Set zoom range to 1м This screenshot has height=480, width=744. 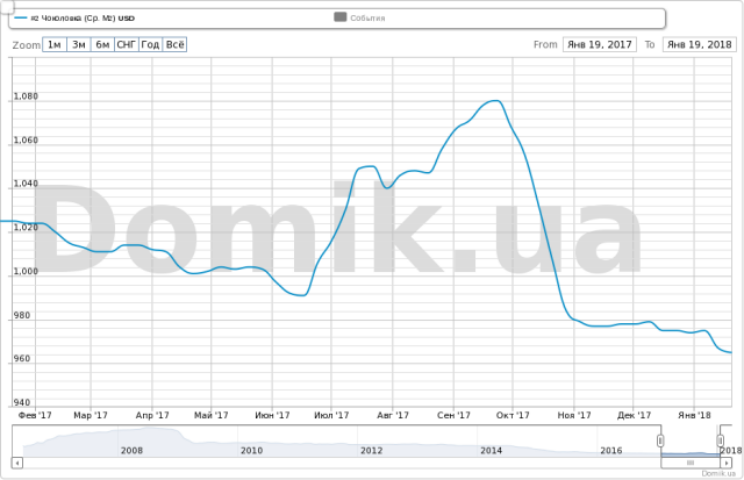pos(55,45)
